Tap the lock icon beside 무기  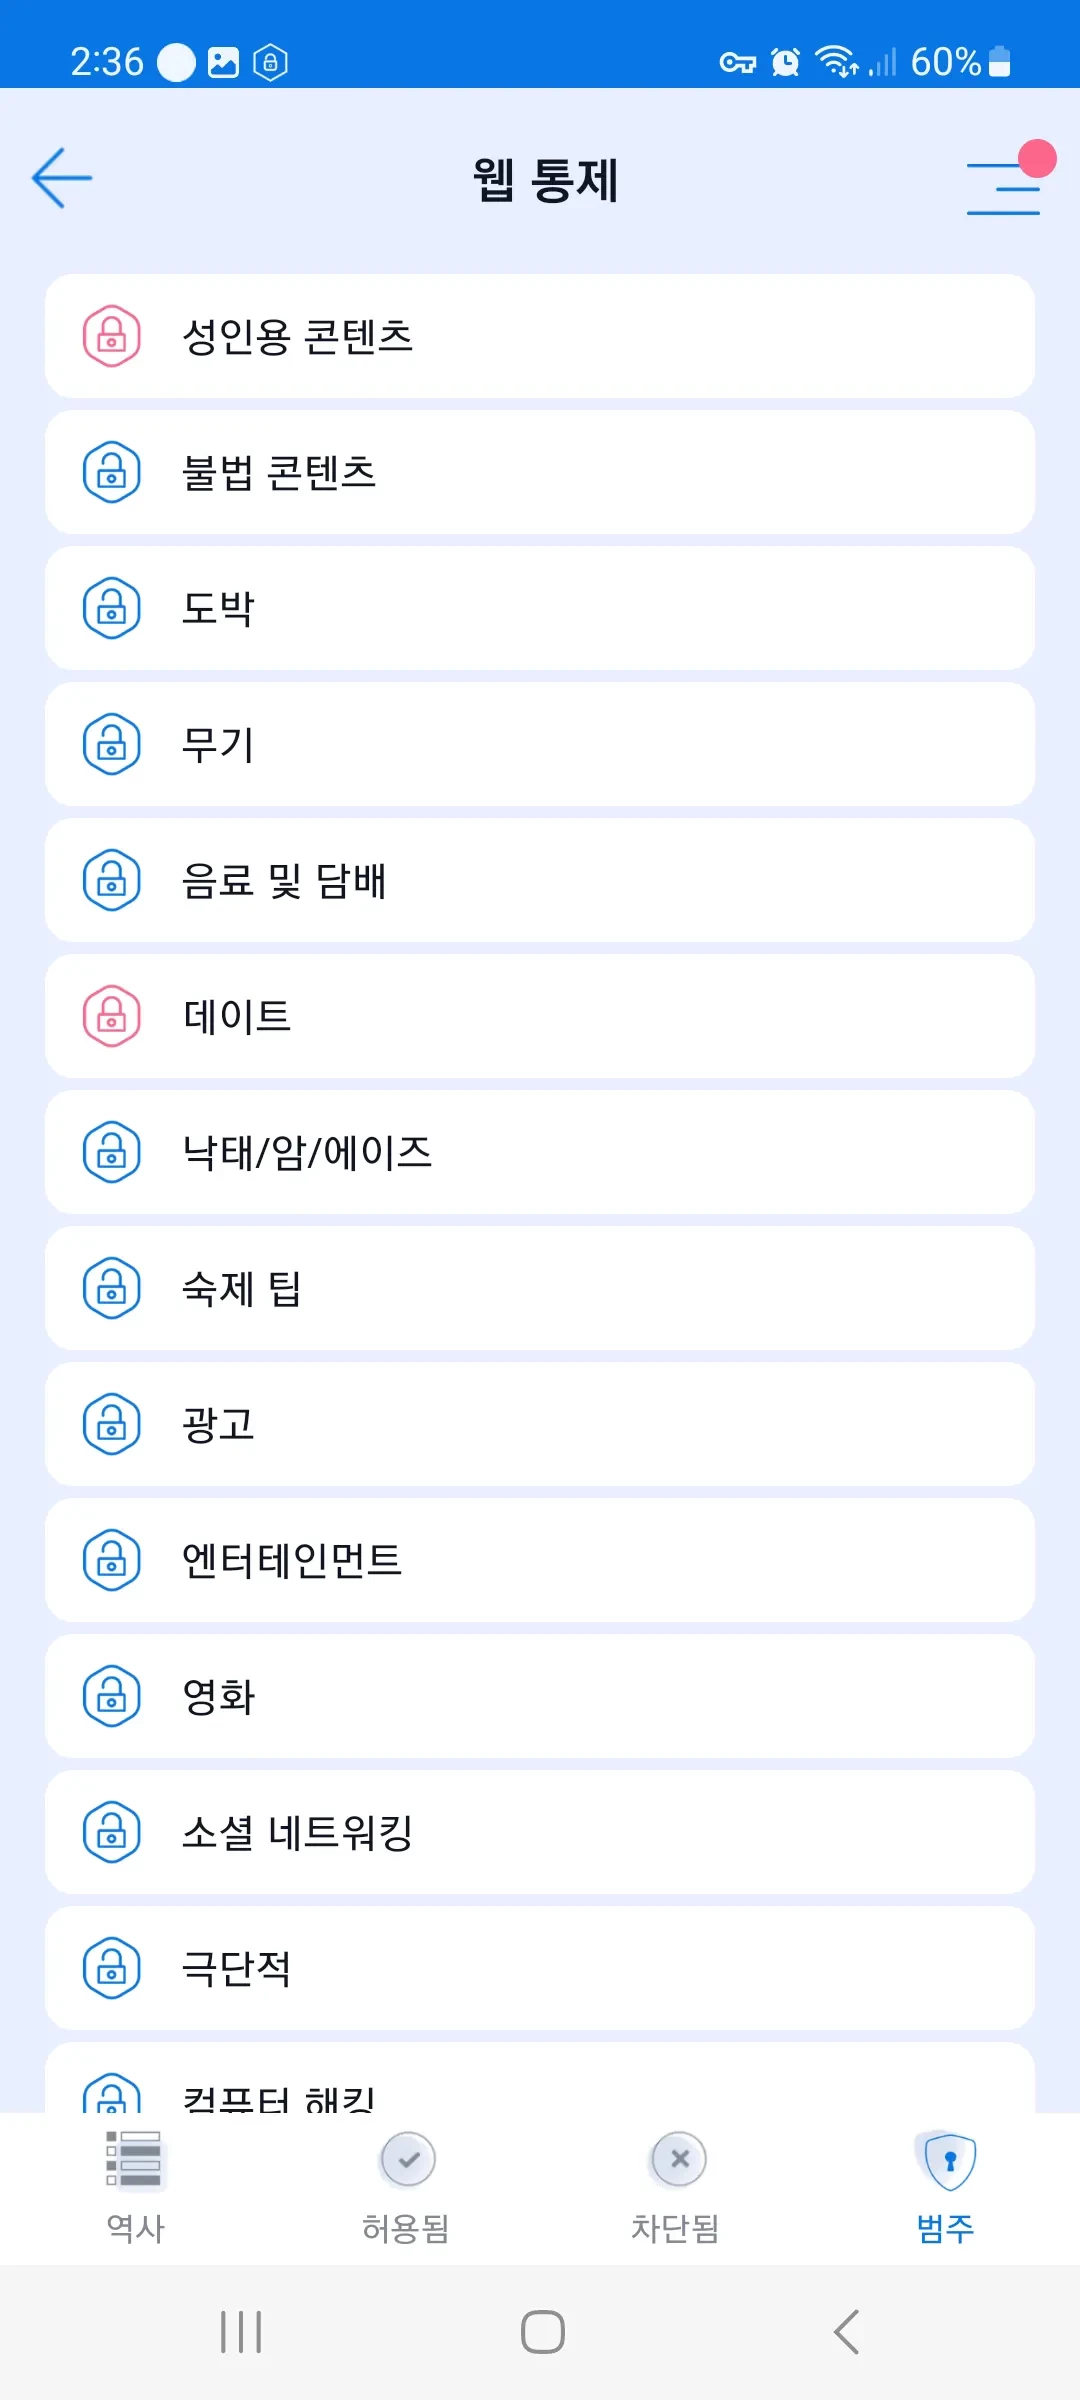coord(111,744)
